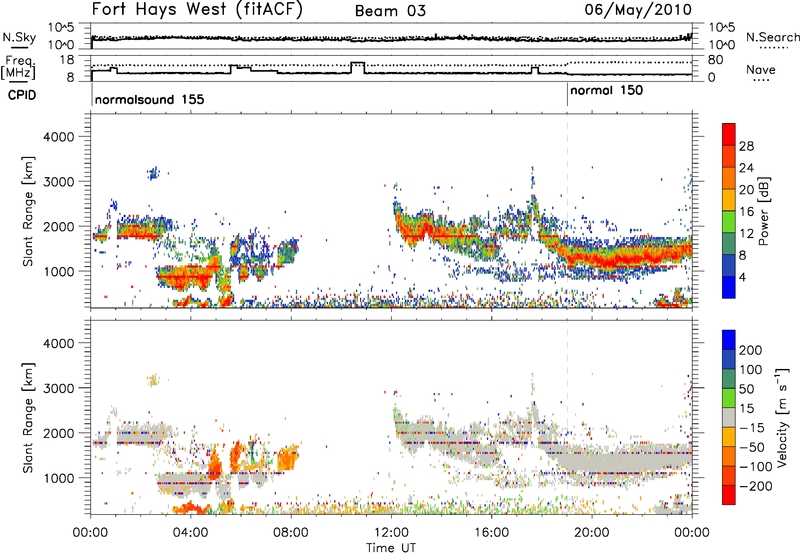Click the "28" tick on Power colorbar

746,146
